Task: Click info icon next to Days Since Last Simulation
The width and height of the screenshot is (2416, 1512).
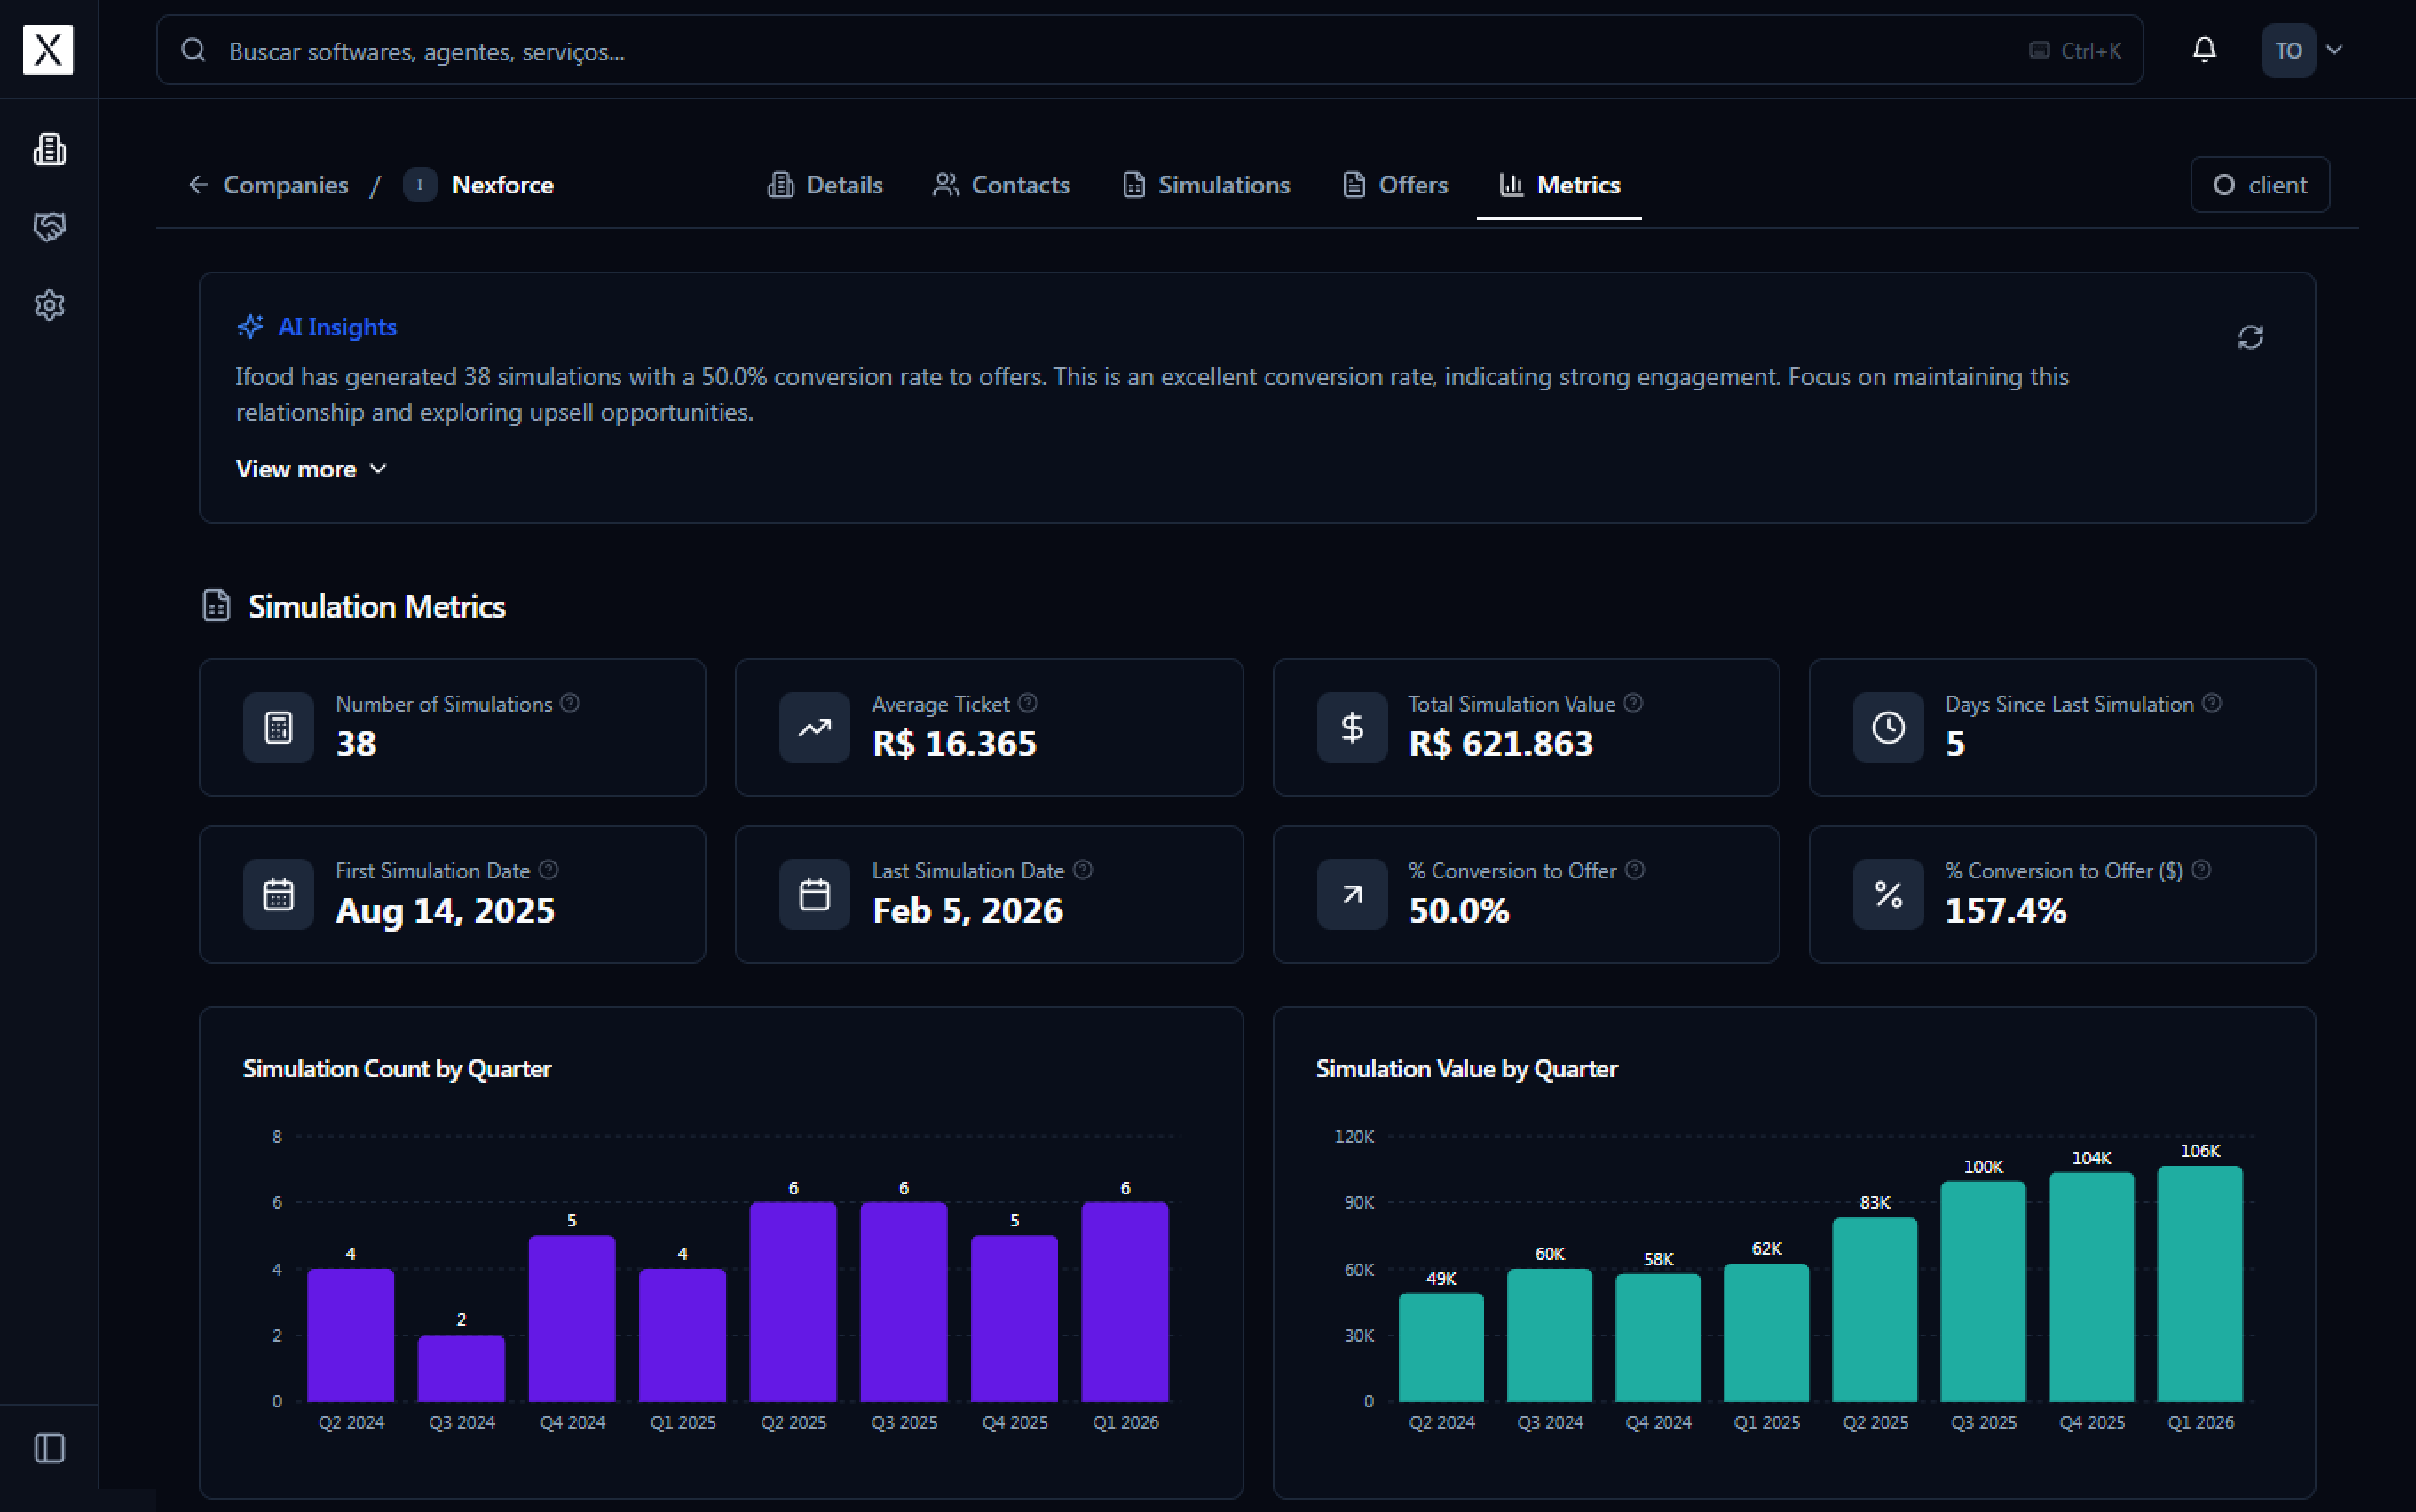Action: coord(2212,703)
